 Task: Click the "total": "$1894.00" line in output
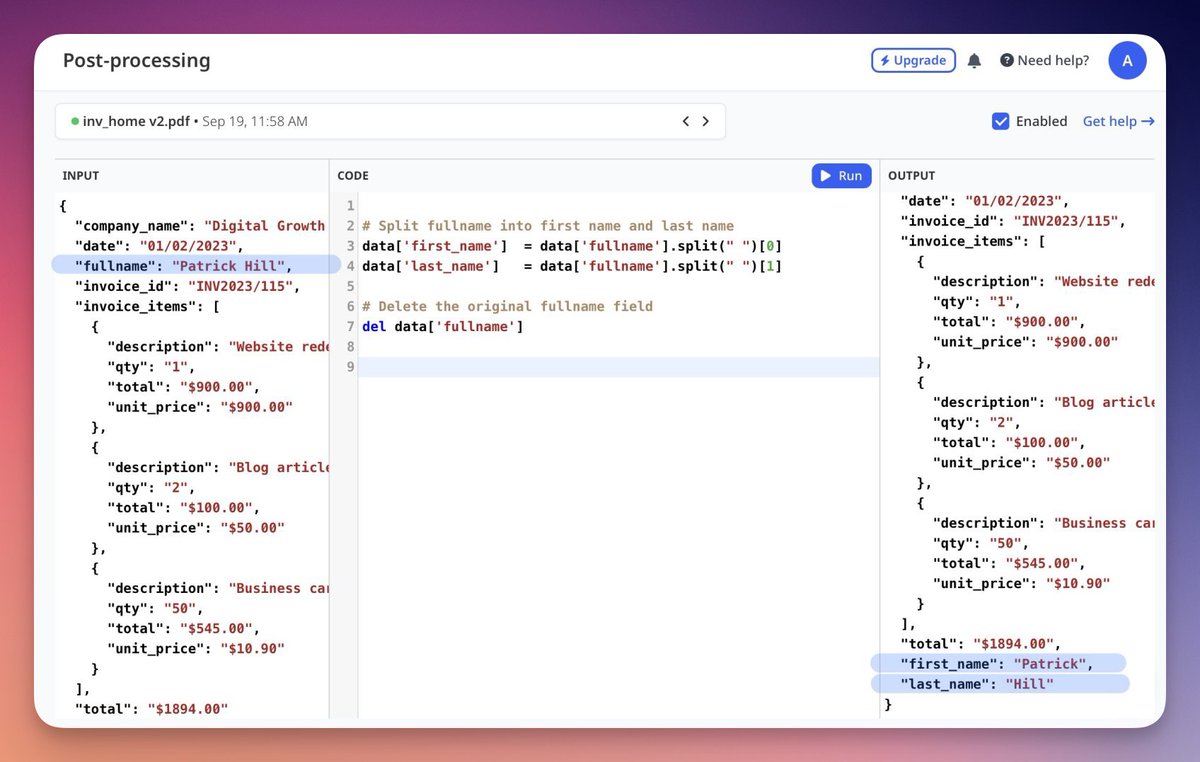point(980,643)
